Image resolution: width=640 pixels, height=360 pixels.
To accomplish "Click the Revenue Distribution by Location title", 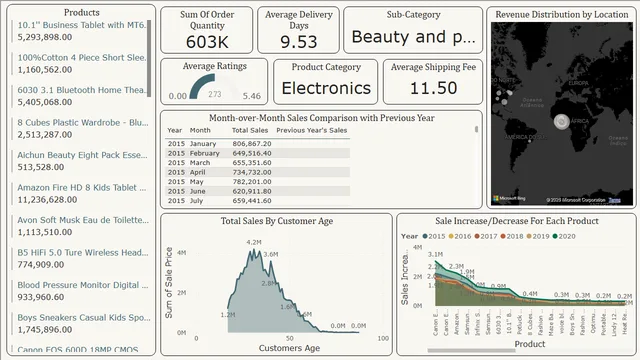I will click(x=562, y=15).
